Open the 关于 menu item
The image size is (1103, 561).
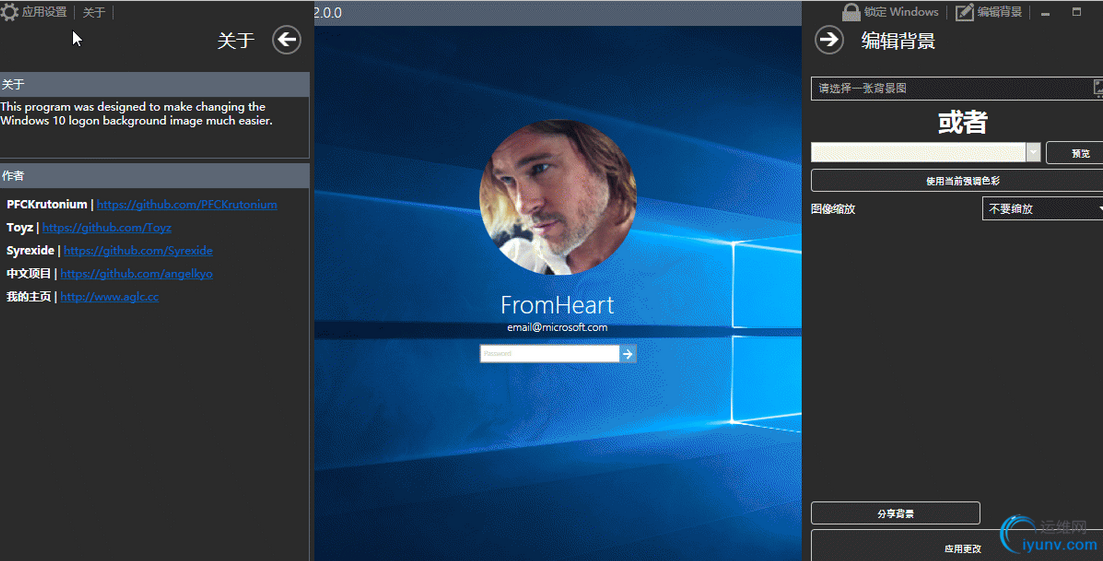pos(94,13)
